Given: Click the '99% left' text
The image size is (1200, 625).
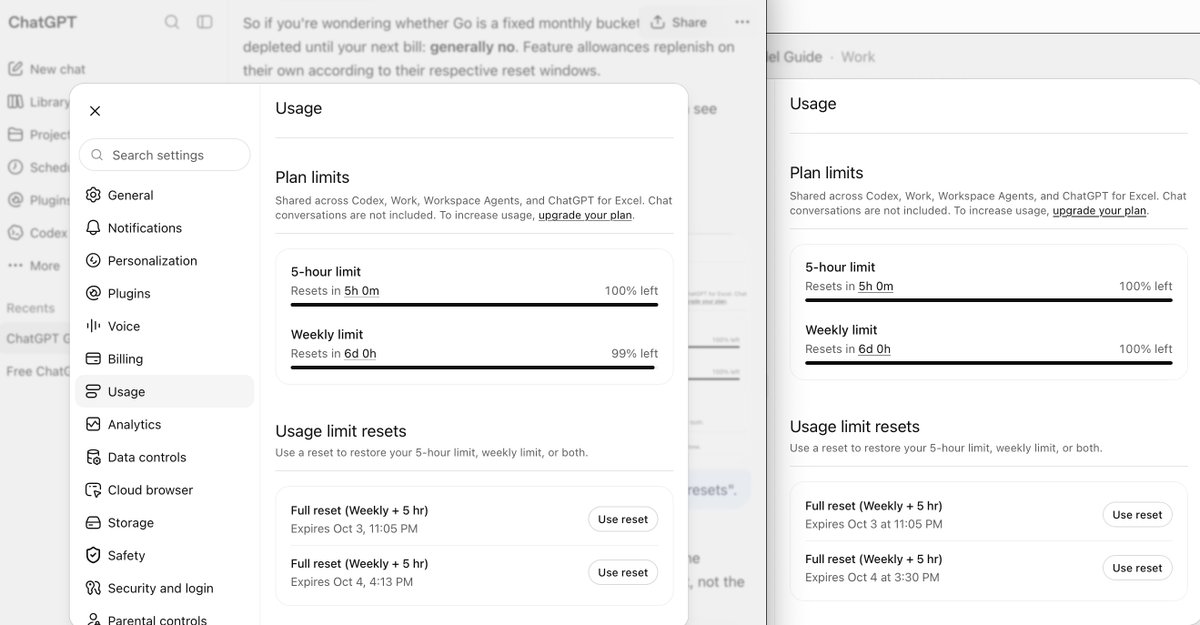Looking at the screenshot, I should (635, 354).
